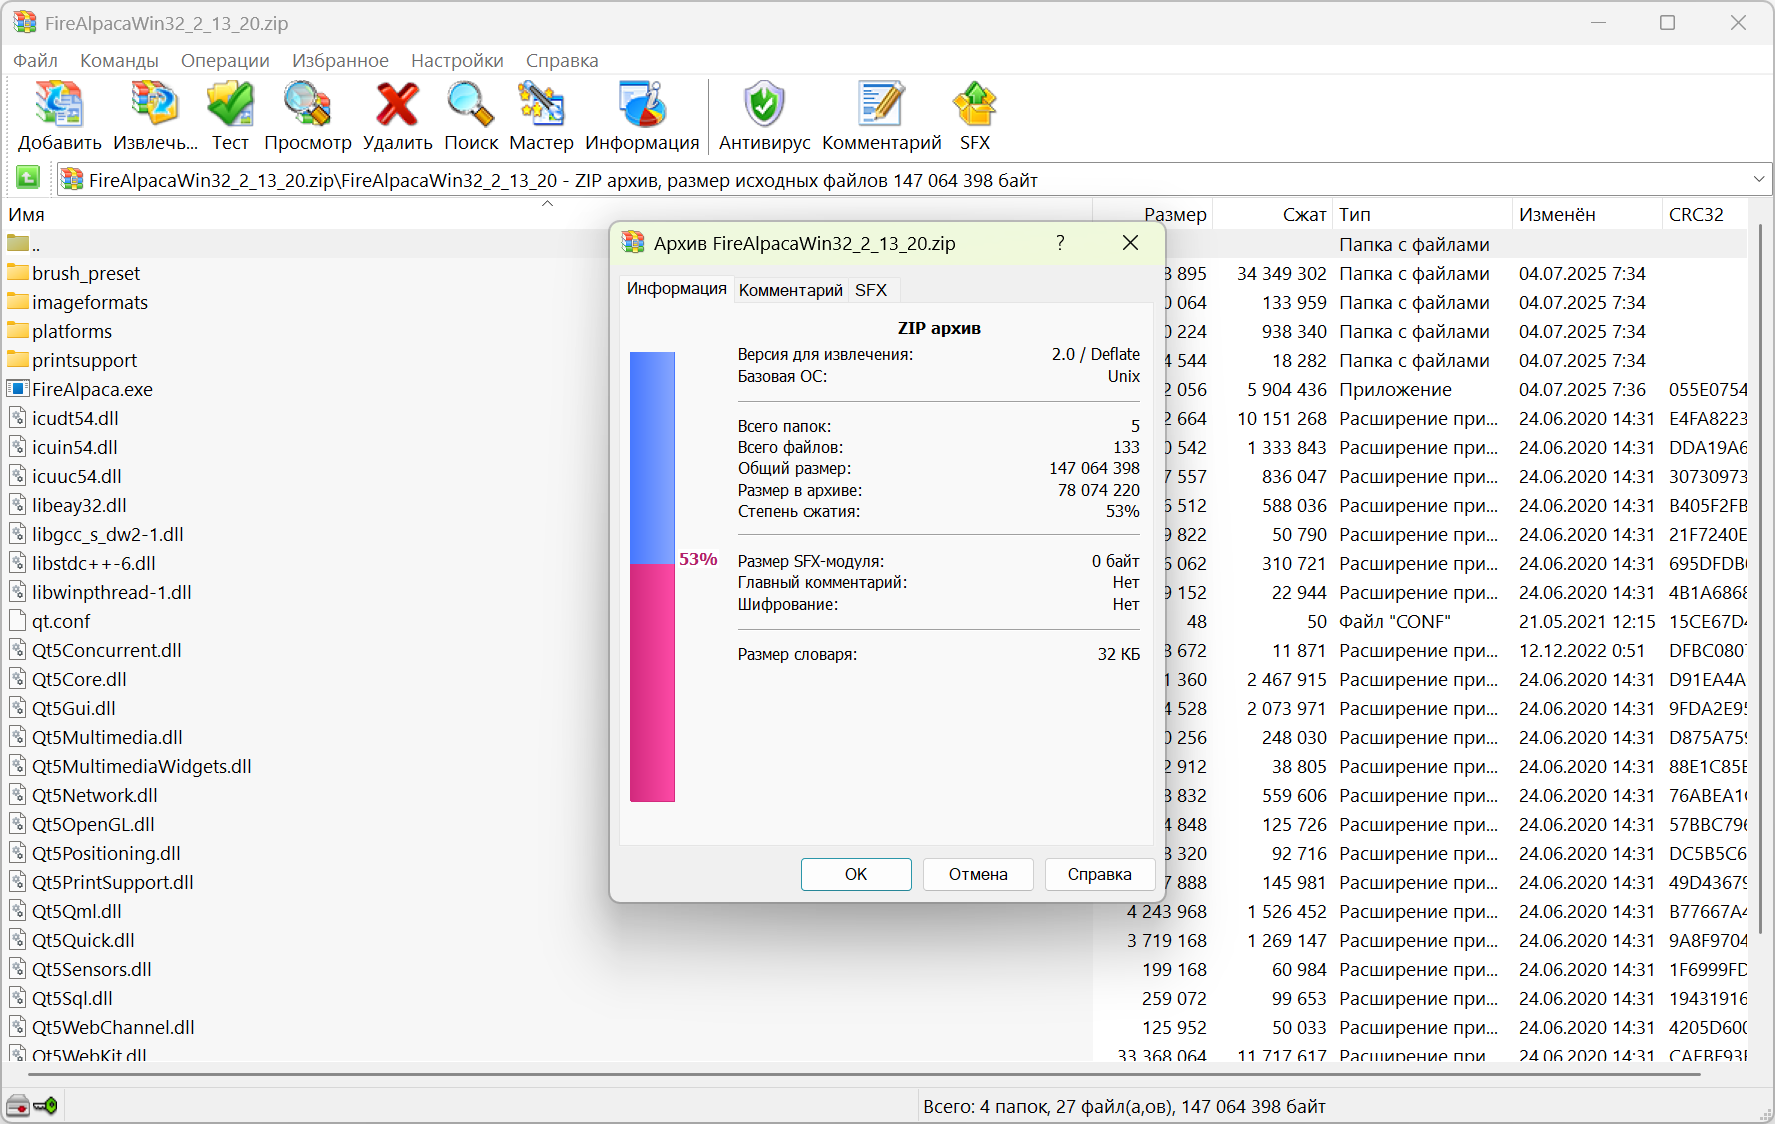Screen dimensions: 1775x1124
Task: Click the Справка button in dialog
Action: coord(1100,874)
